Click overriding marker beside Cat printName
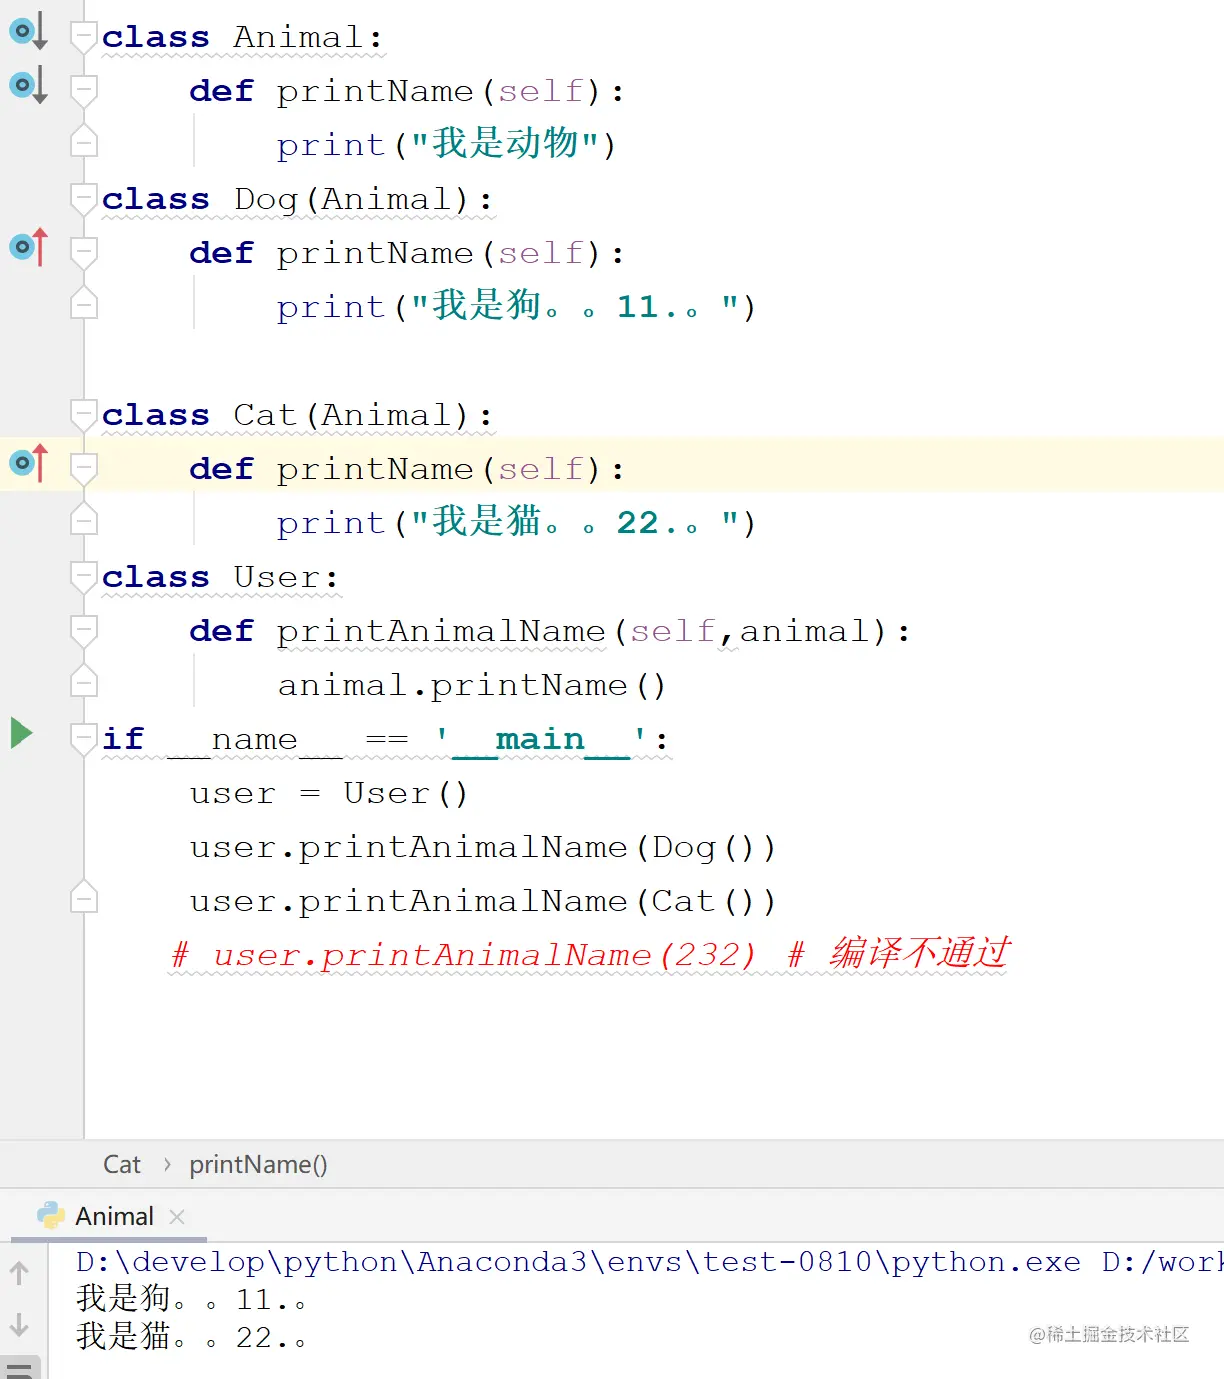 pyautogui.click(x=28, y=463)
